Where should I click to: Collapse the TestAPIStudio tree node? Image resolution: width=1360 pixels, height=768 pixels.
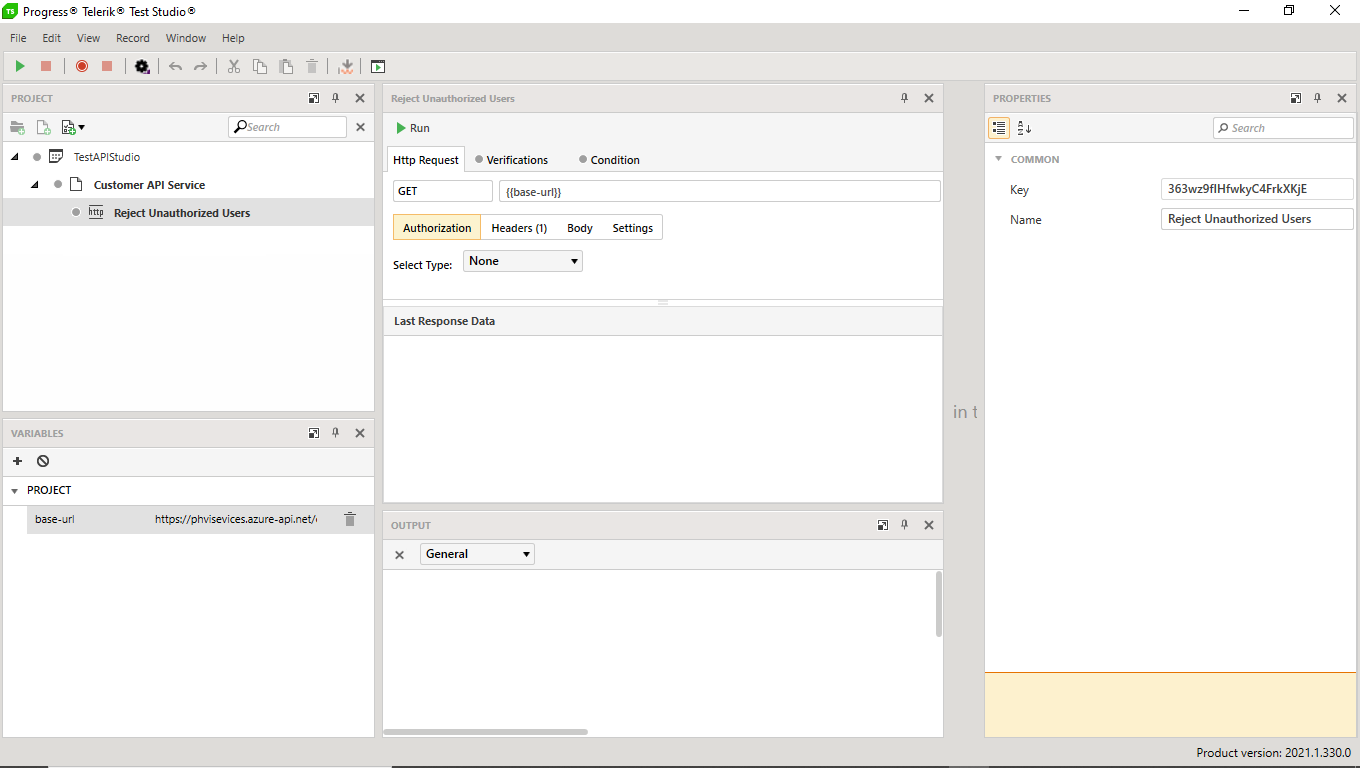coord(15,157)
